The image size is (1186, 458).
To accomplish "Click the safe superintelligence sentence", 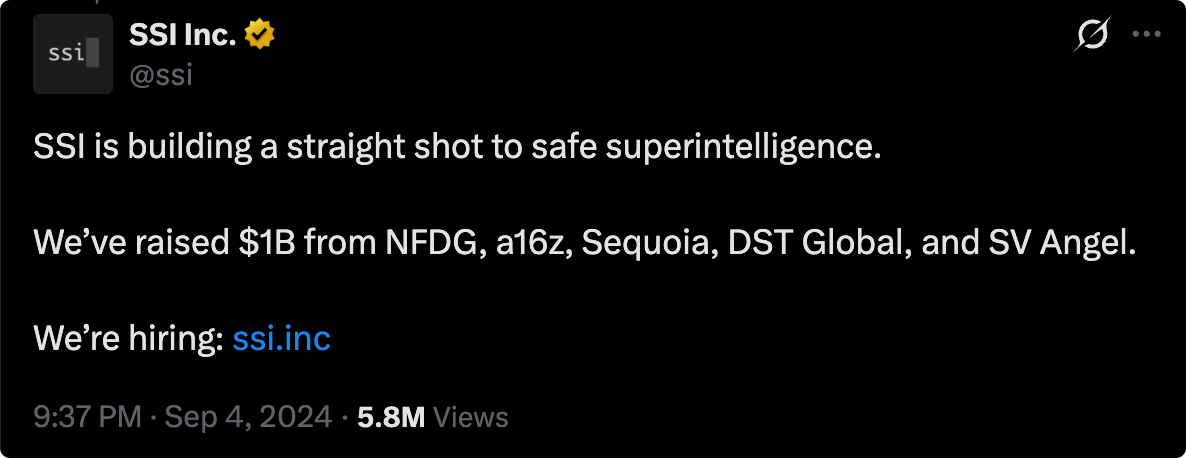I will tap(457, 148).
